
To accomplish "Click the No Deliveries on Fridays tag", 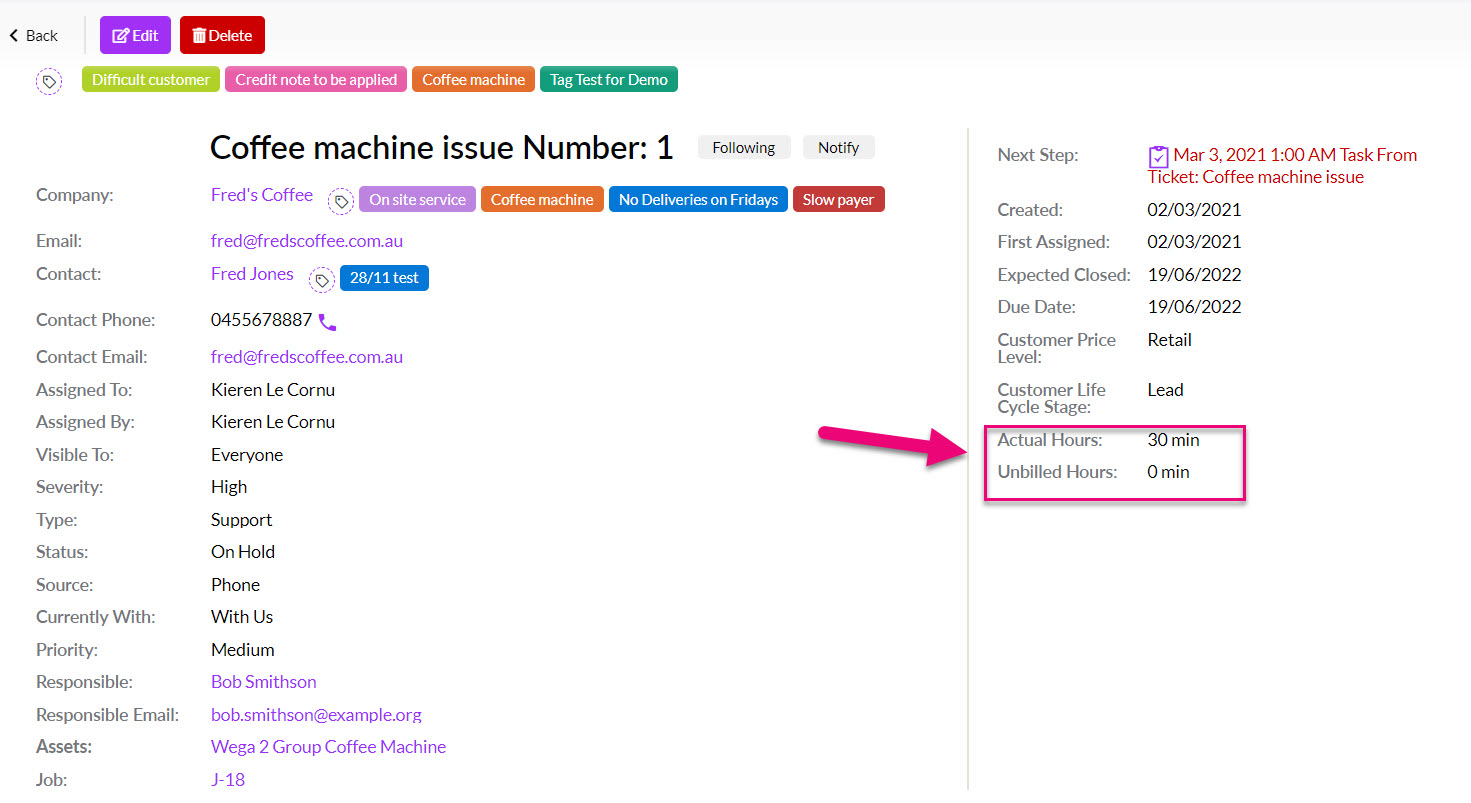I will (x=698, y=199).
